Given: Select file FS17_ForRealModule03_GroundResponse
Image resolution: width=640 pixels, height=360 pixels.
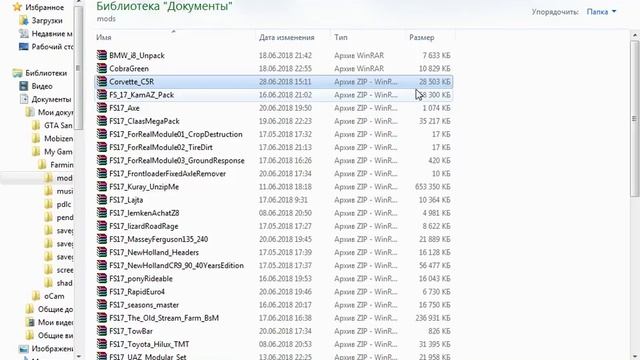Looking at the screenshot, I should tap(177, 160).
